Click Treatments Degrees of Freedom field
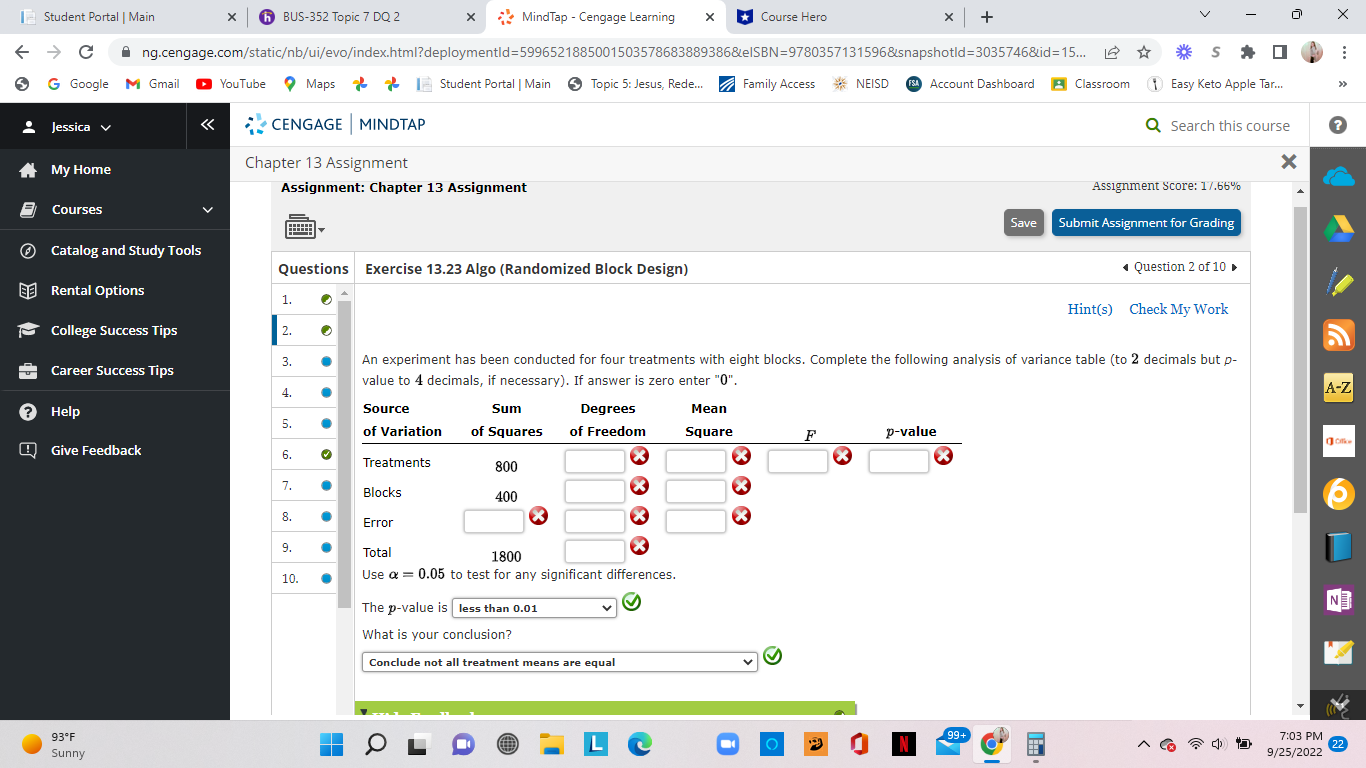Image resolution: width=1366 pixels, height=768 pixels. point(595,461)
